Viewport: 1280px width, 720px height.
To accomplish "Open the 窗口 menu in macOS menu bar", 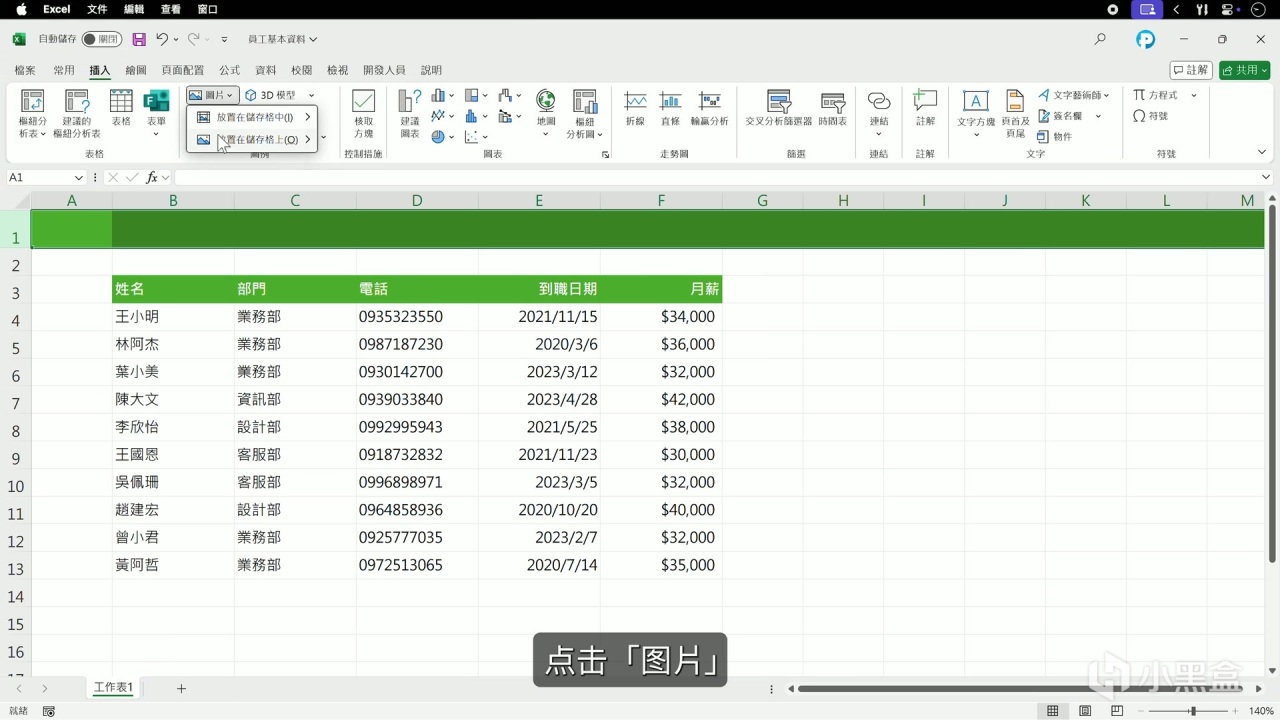I will [x=208, y=9].
